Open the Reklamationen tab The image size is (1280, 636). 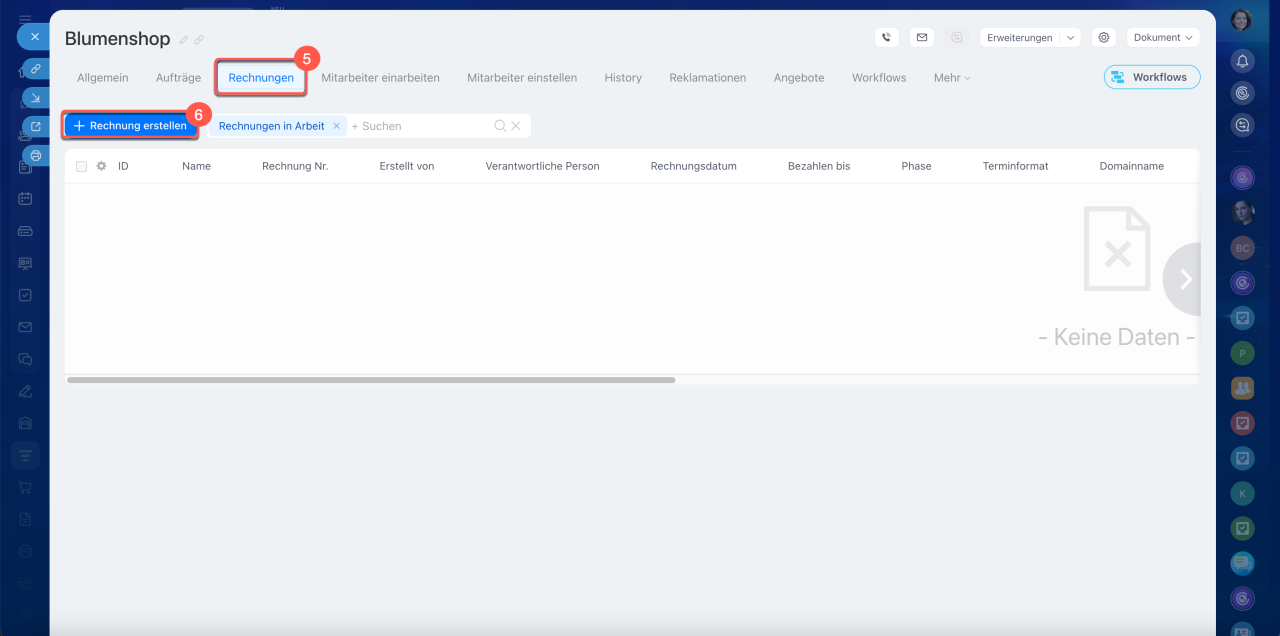[x=707, y=77]
